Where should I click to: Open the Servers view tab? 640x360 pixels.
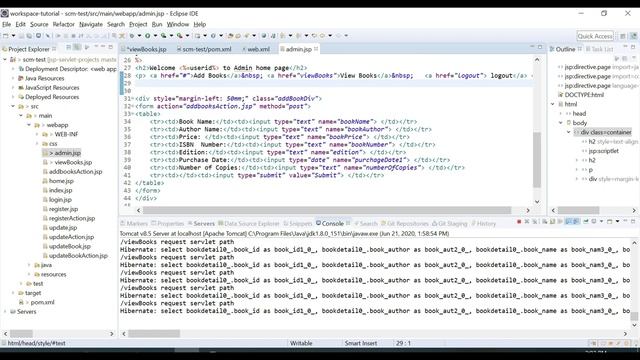pyautogui.click(x=201, y=224)
